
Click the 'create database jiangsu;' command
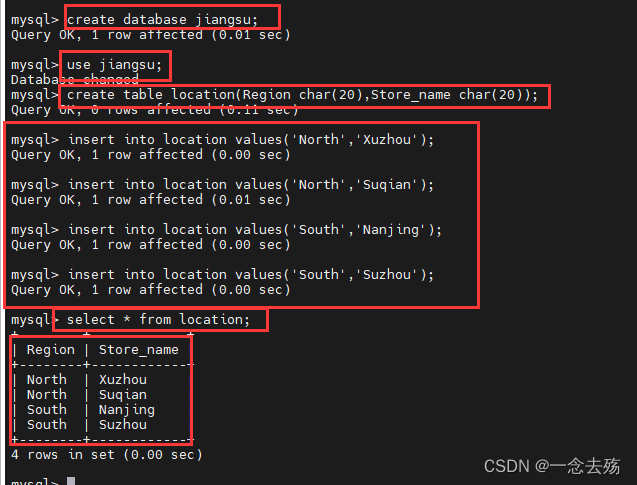click(168, 19)
